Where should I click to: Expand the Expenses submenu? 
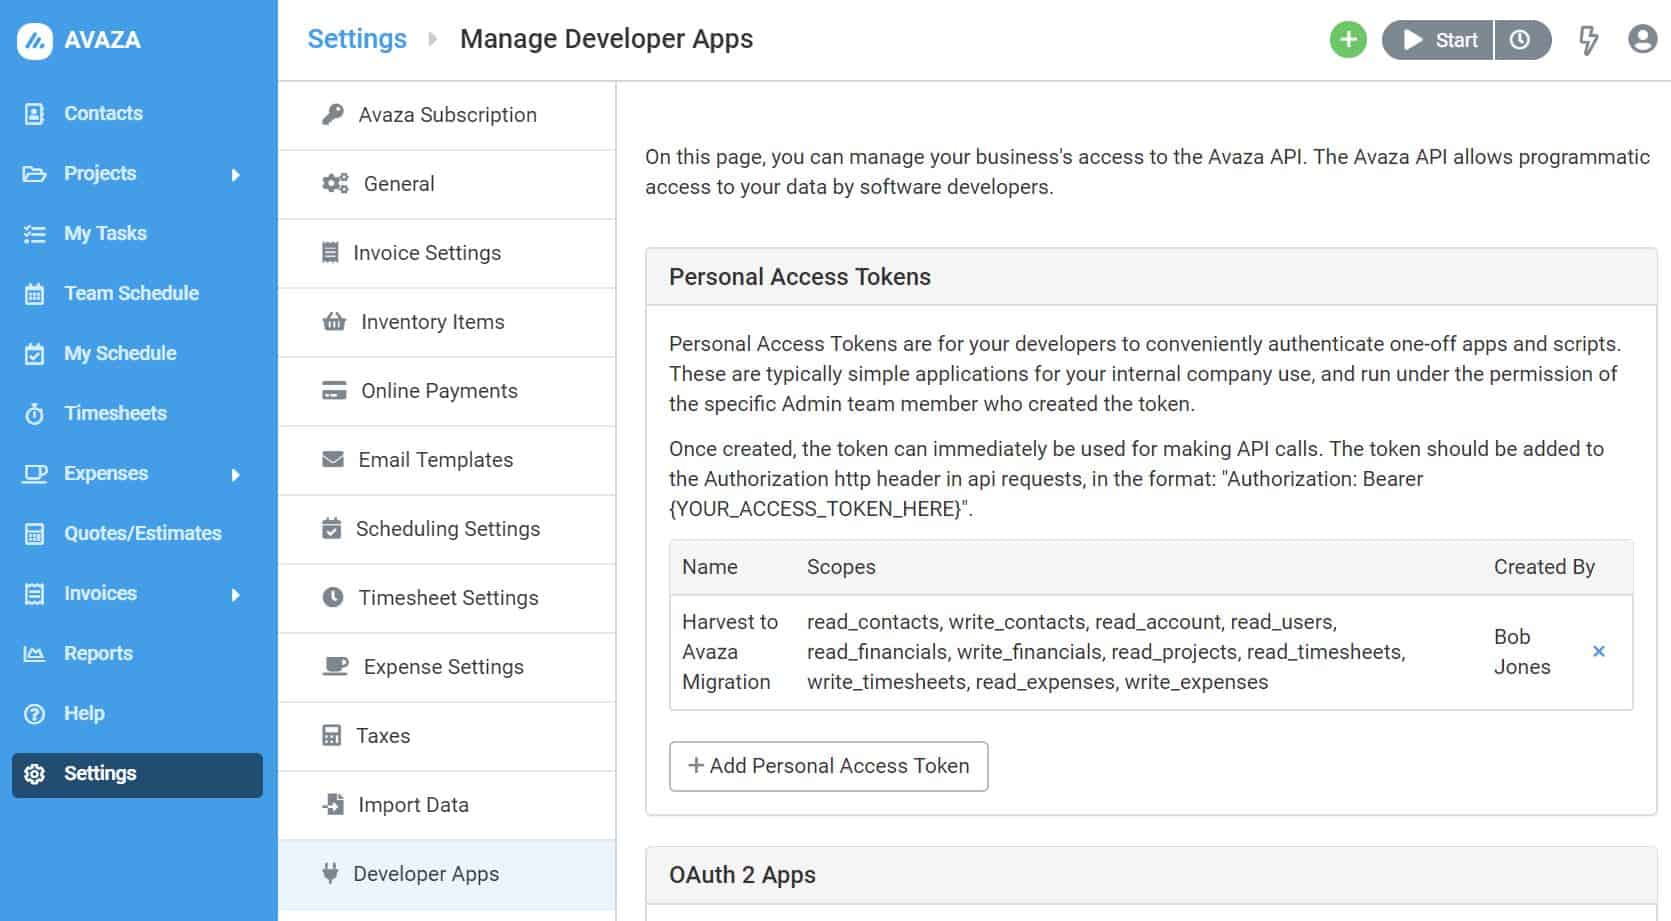[237, 473]
